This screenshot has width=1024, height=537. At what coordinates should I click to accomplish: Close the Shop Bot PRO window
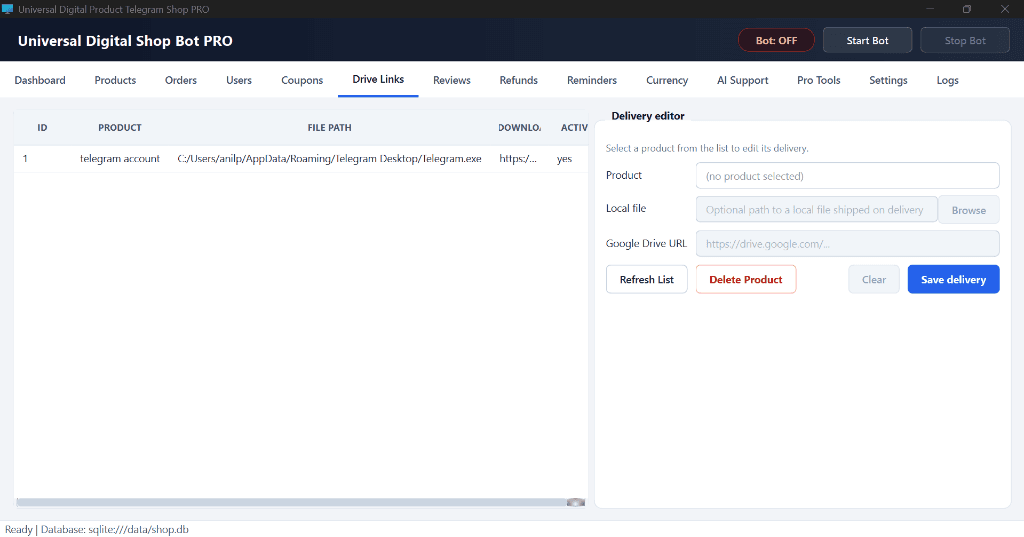(x=1004, y=9)
